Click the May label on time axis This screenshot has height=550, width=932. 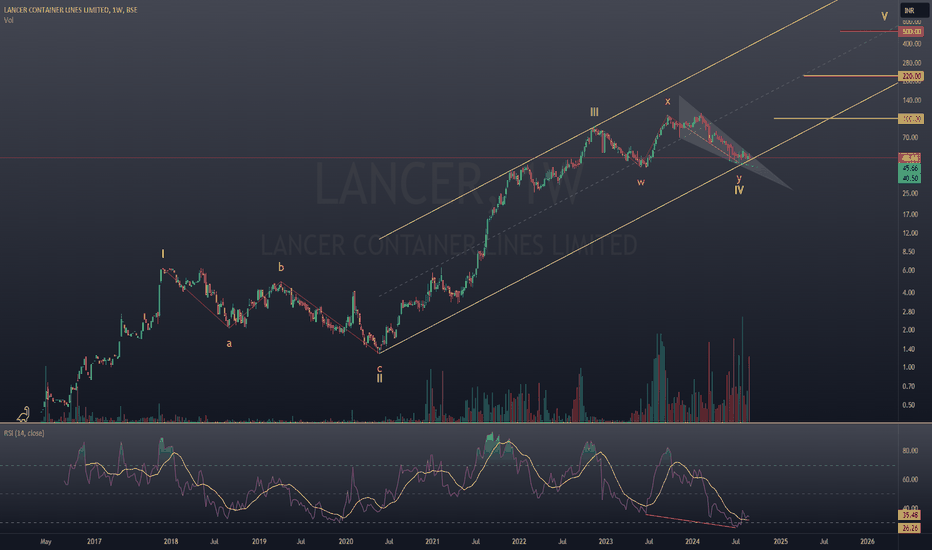point(46,542)
